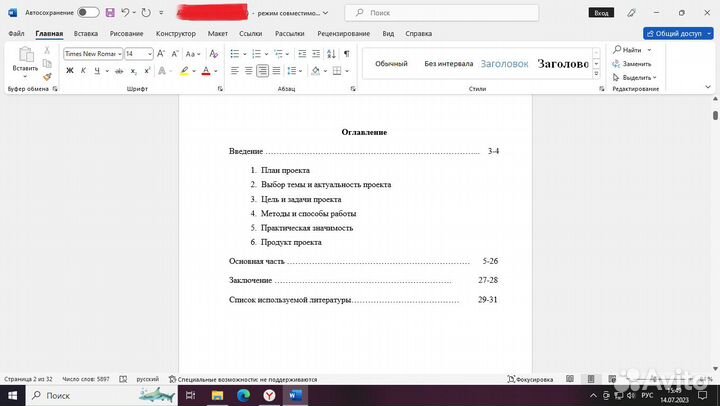Open the Файл menu
Viewport: 720px width, 406px height.
[x=16, y=34]
